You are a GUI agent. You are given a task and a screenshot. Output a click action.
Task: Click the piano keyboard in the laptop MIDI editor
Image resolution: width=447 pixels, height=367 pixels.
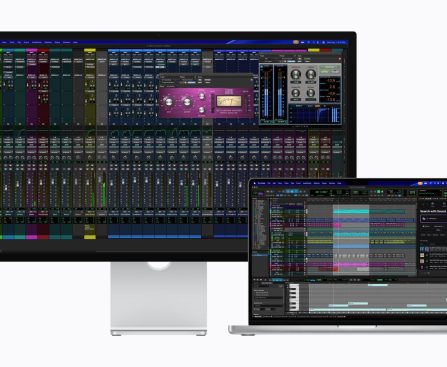pos(294,297)
